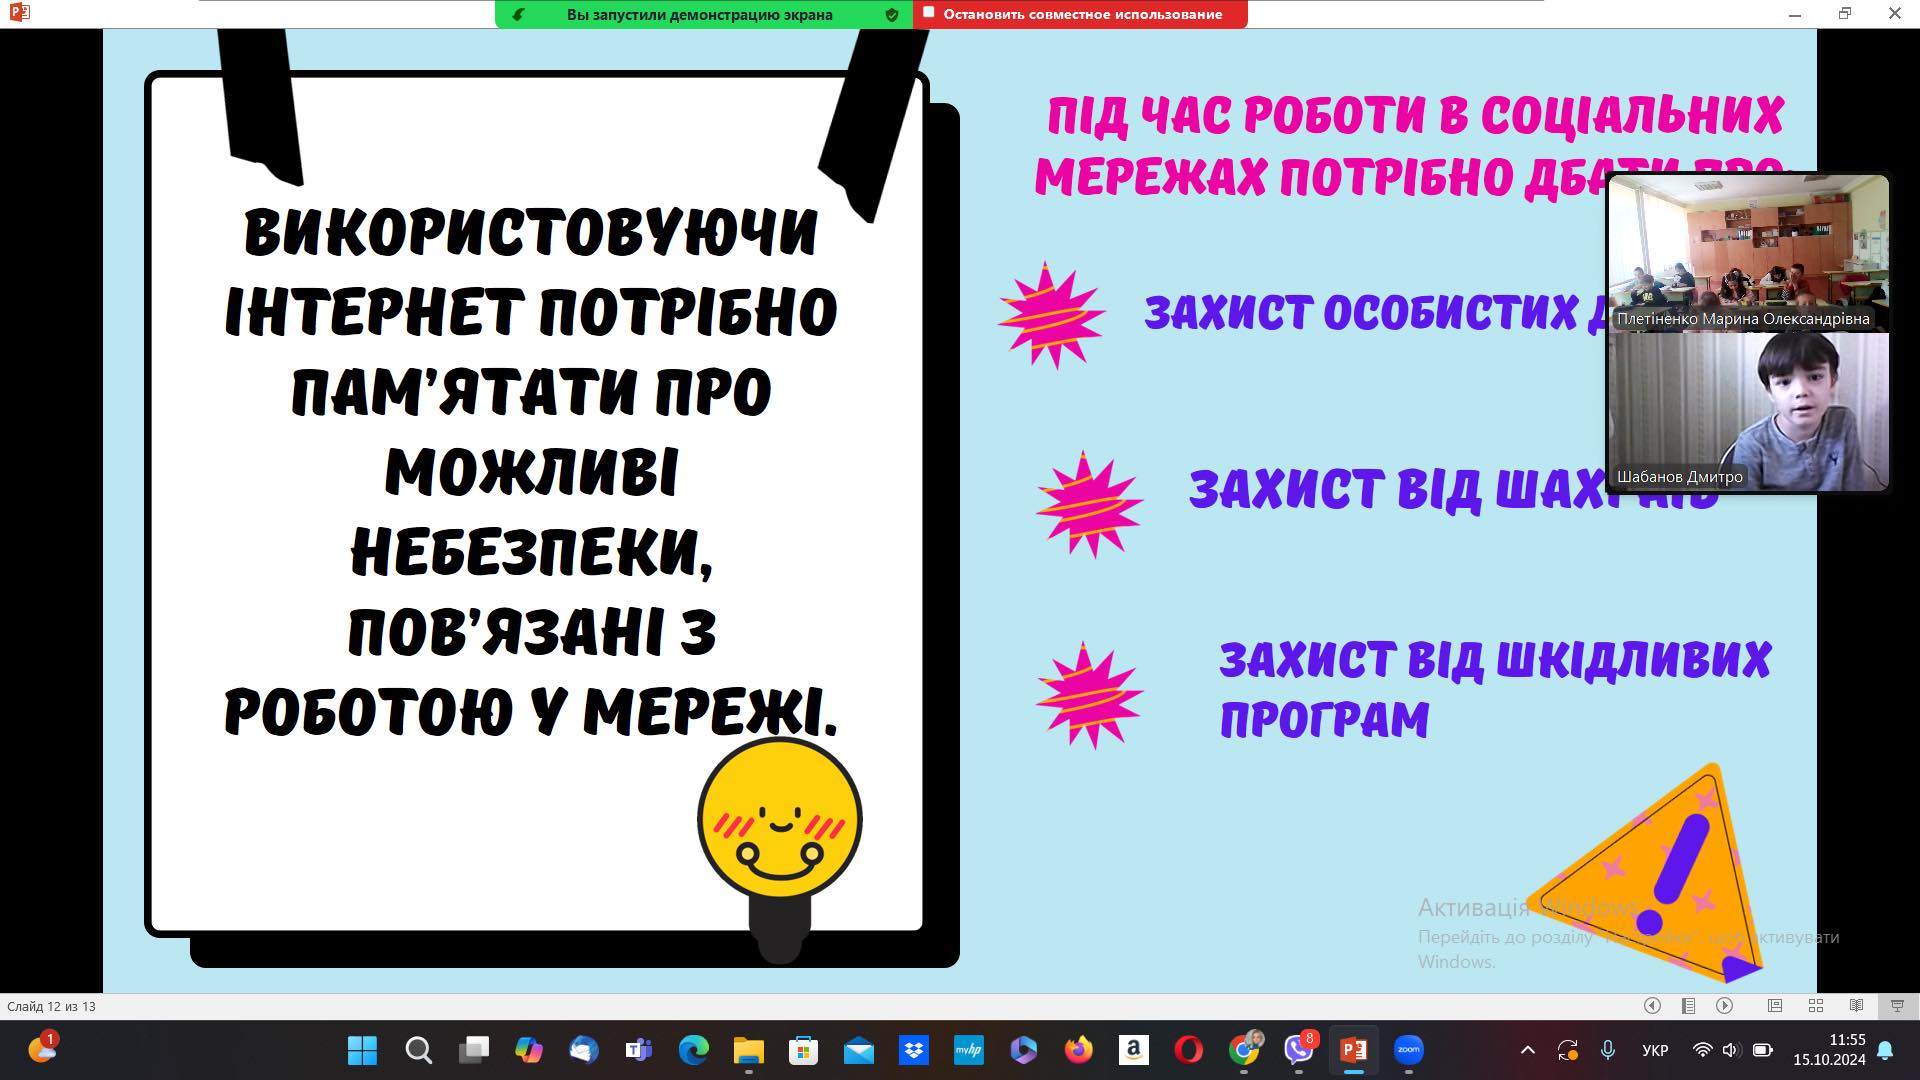Restore down the PowerPoint window
The image size is (1920, 1080).
1845,14
